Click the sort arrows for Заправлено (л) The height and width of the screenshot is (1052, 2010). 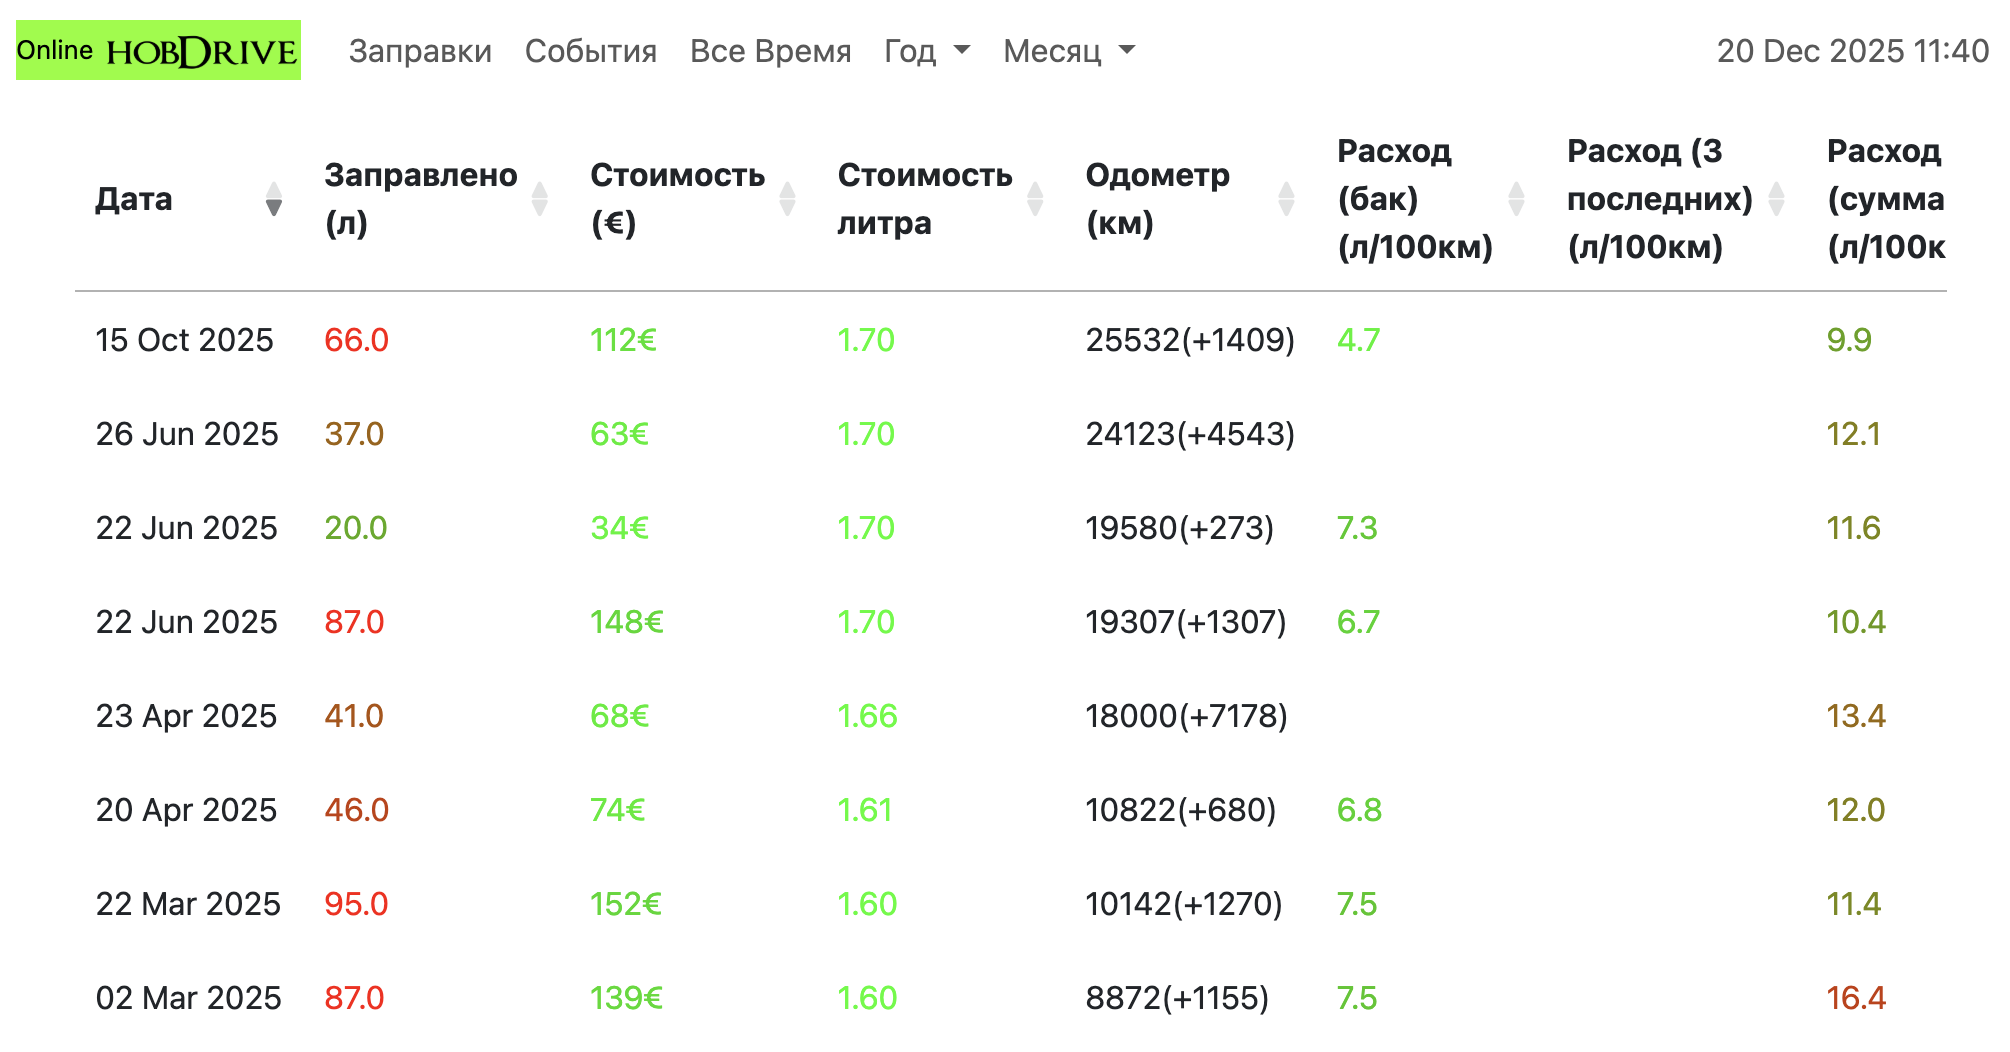538,200
